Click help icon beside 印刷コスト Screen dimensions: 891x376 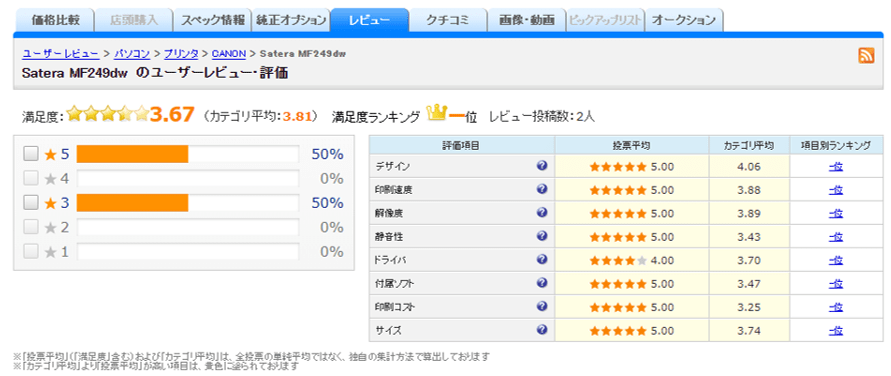(x=542, y=306)
